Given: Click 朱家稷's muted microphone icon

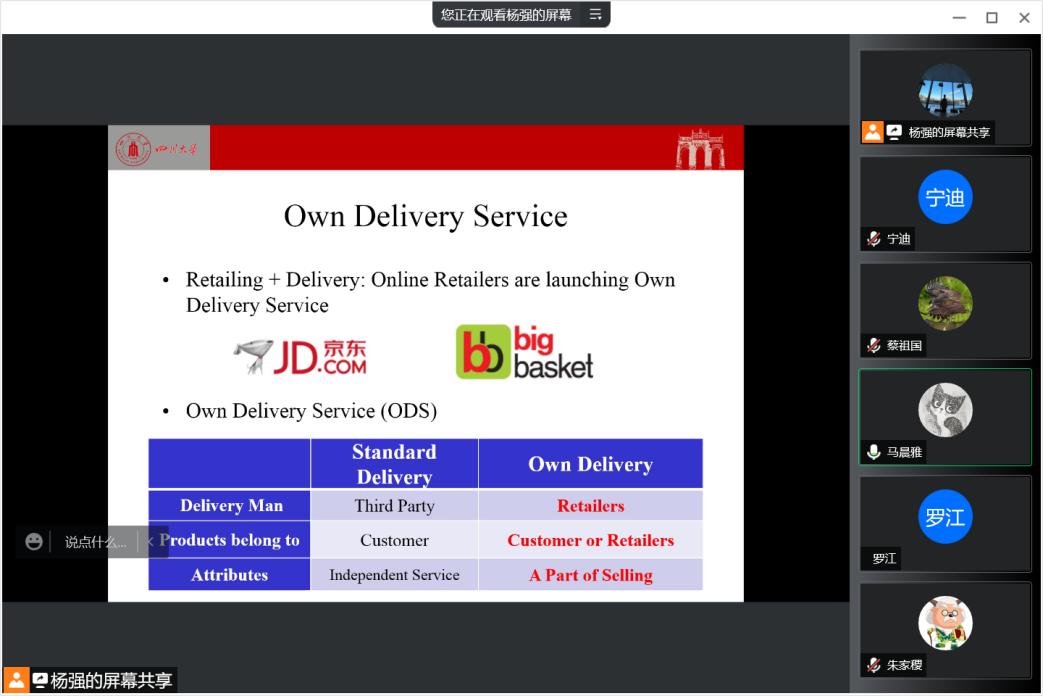Looking at the screenshot, I should (x=874, y=665).
